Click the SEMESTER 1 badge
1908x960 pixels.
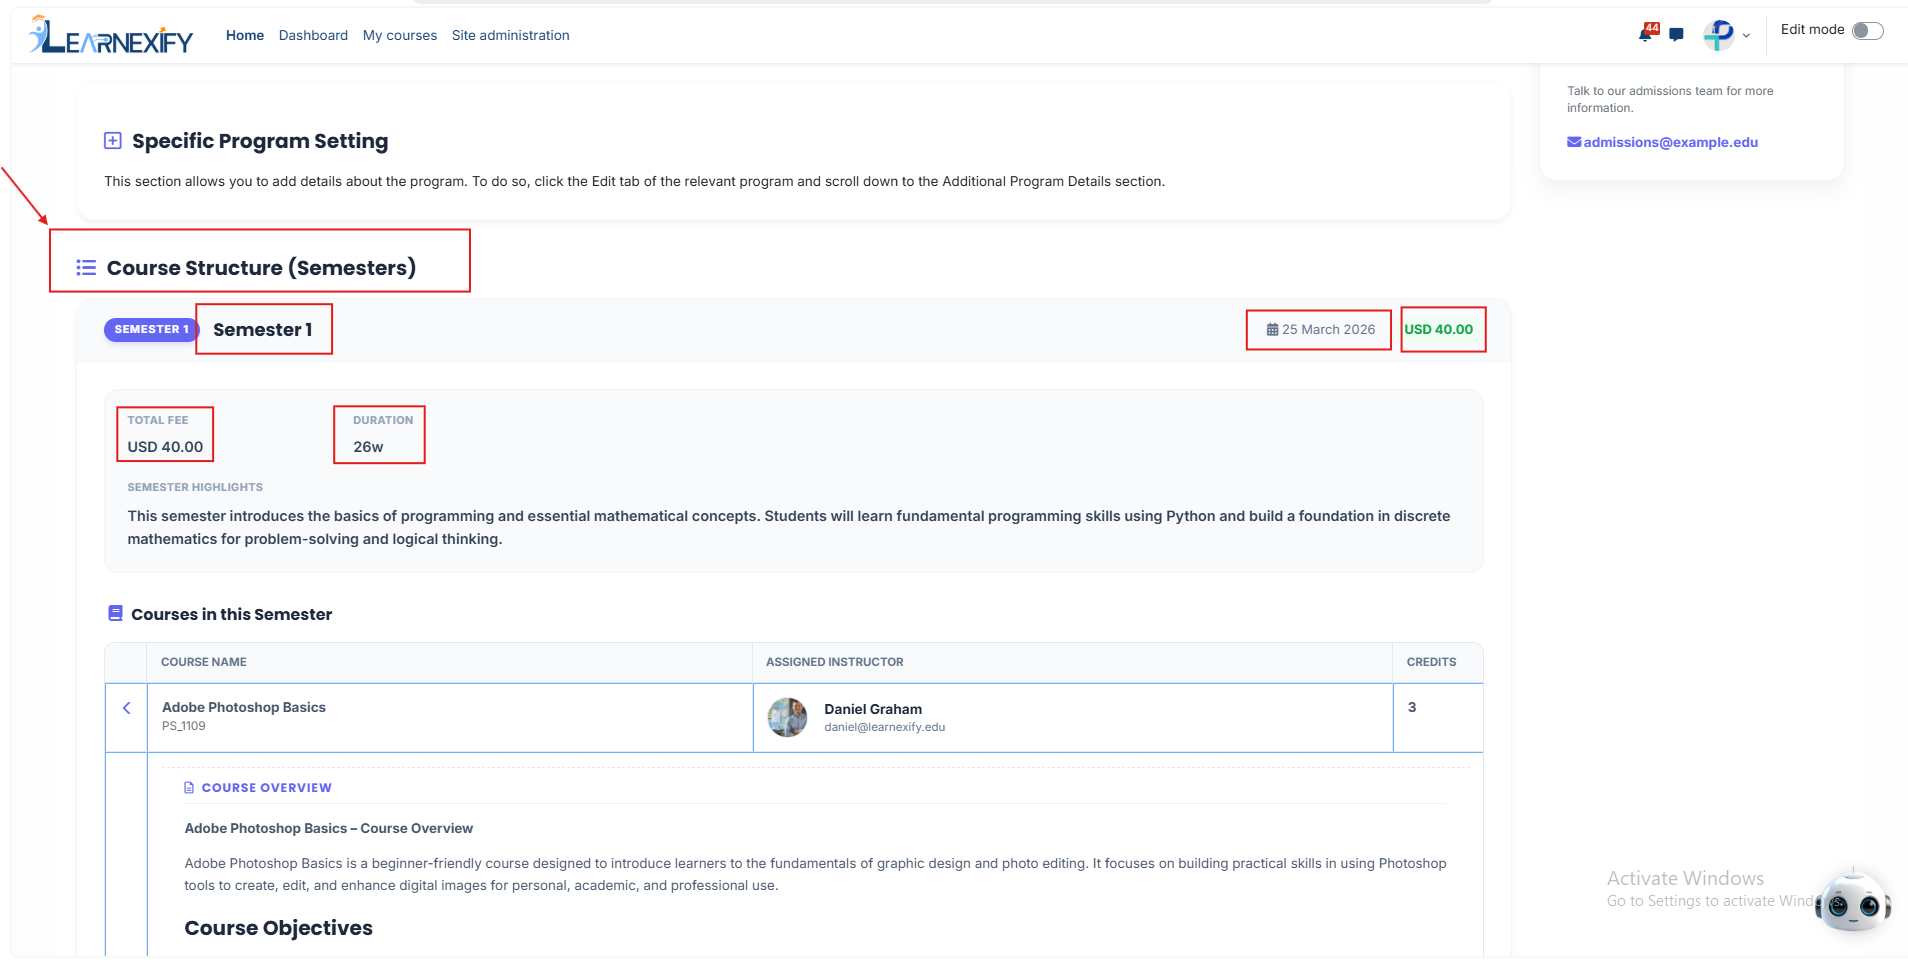[x=151, y=329]
